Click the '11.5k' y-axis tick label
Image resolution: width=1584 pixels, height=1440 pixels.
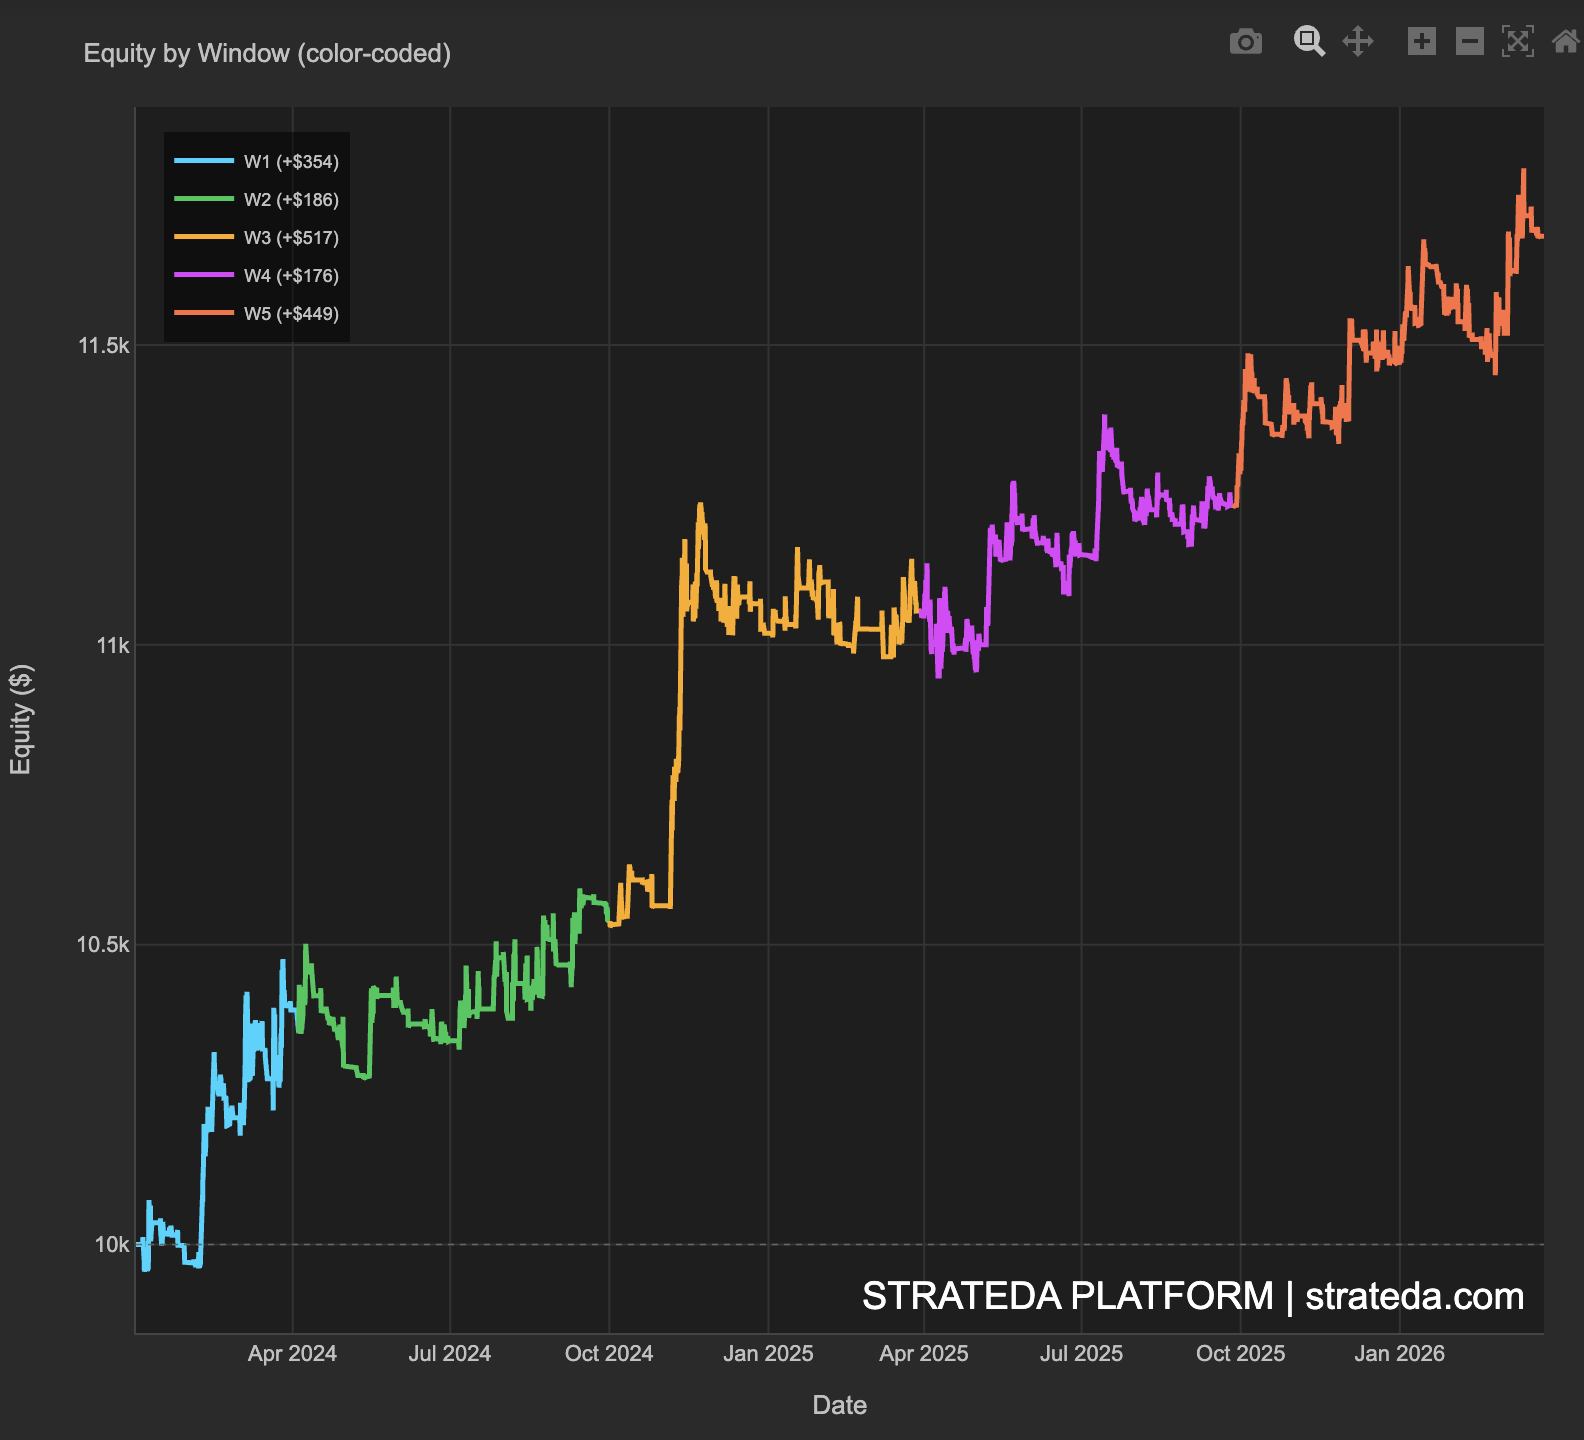click(x=104, y=346)
